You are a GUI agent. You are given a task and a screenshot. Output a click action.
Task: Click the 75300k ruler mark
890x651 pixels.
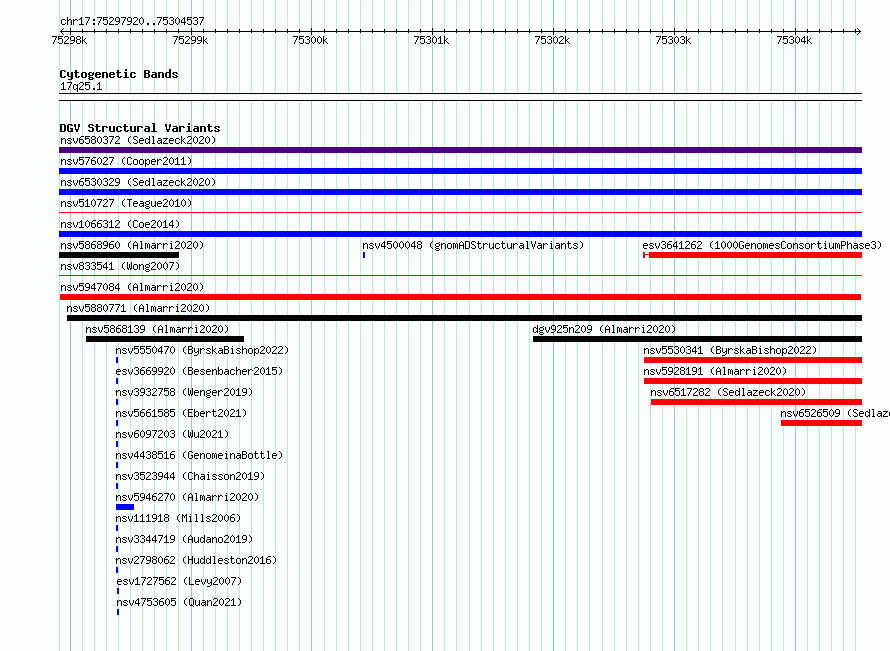coord(310,40)
